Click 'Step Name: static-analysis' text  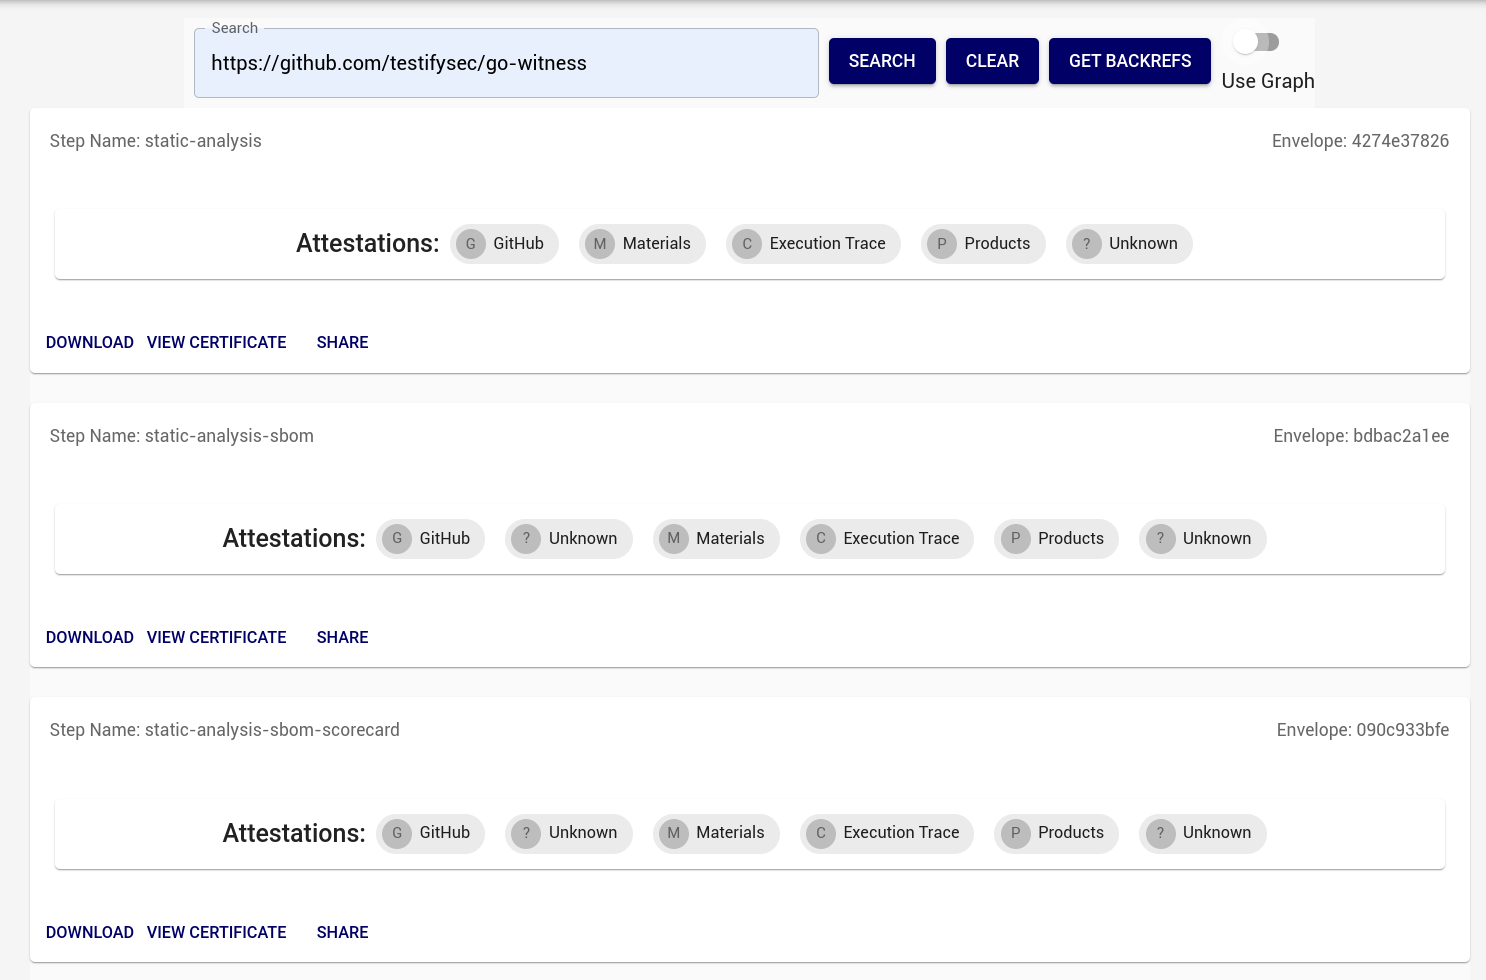pos(156,141)
